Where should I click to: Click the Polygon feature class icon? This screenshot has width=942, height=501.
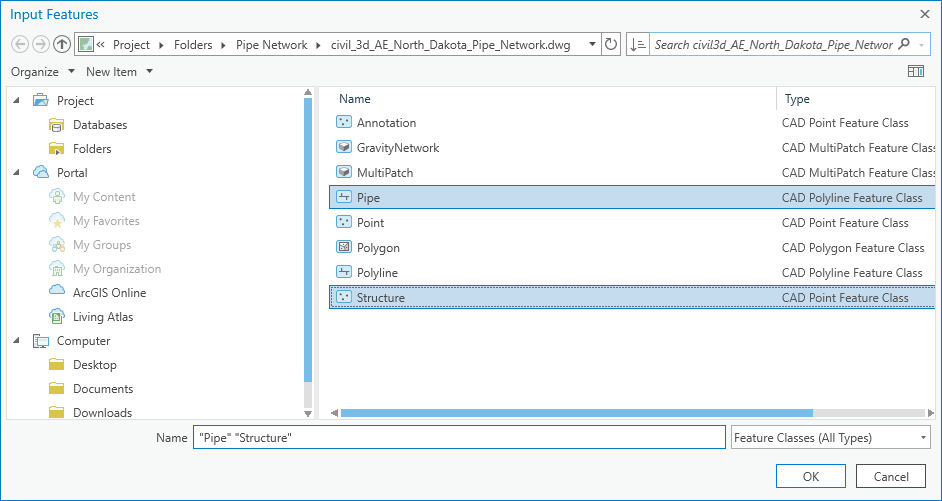tap(344, 248)
